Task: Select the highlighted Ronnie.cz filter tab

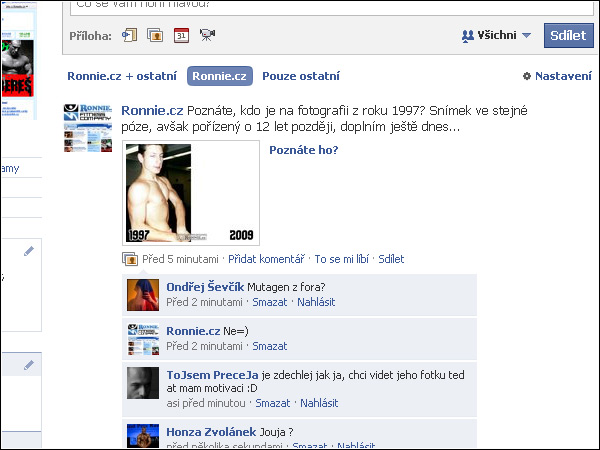Action: tap(220, 76)
